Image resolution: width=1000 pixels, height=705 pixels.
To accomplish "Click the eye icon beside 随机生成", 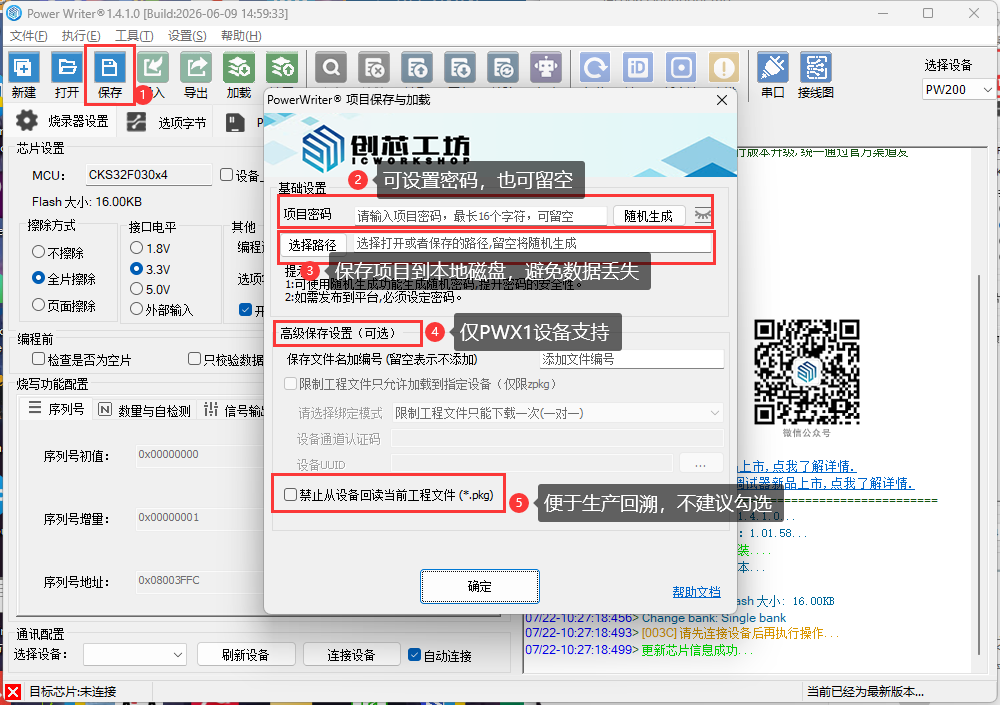I will click(702, 215).
